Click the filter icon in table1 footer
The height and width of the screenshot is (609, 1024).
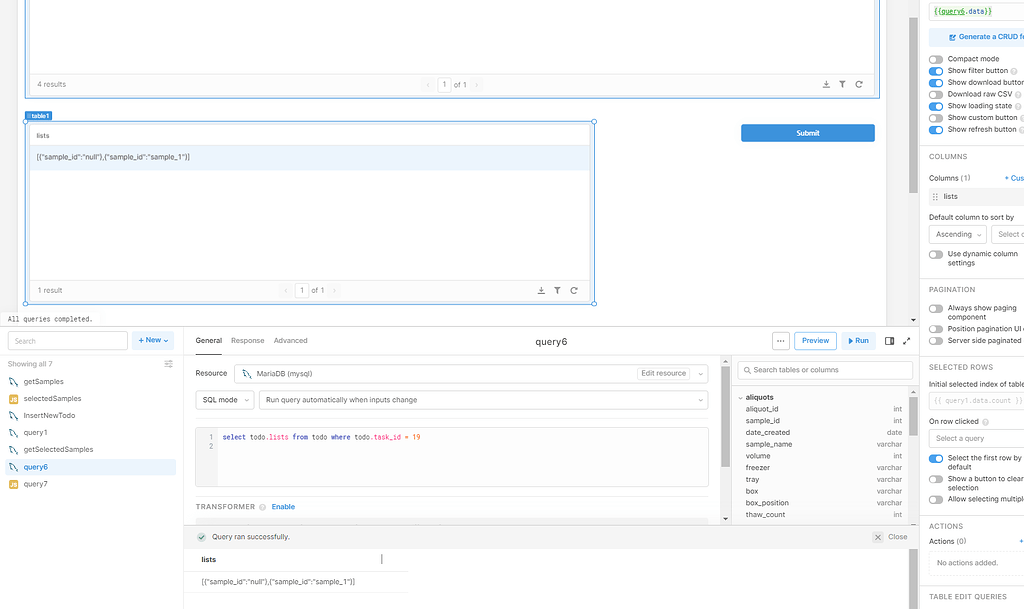[557, 290]
